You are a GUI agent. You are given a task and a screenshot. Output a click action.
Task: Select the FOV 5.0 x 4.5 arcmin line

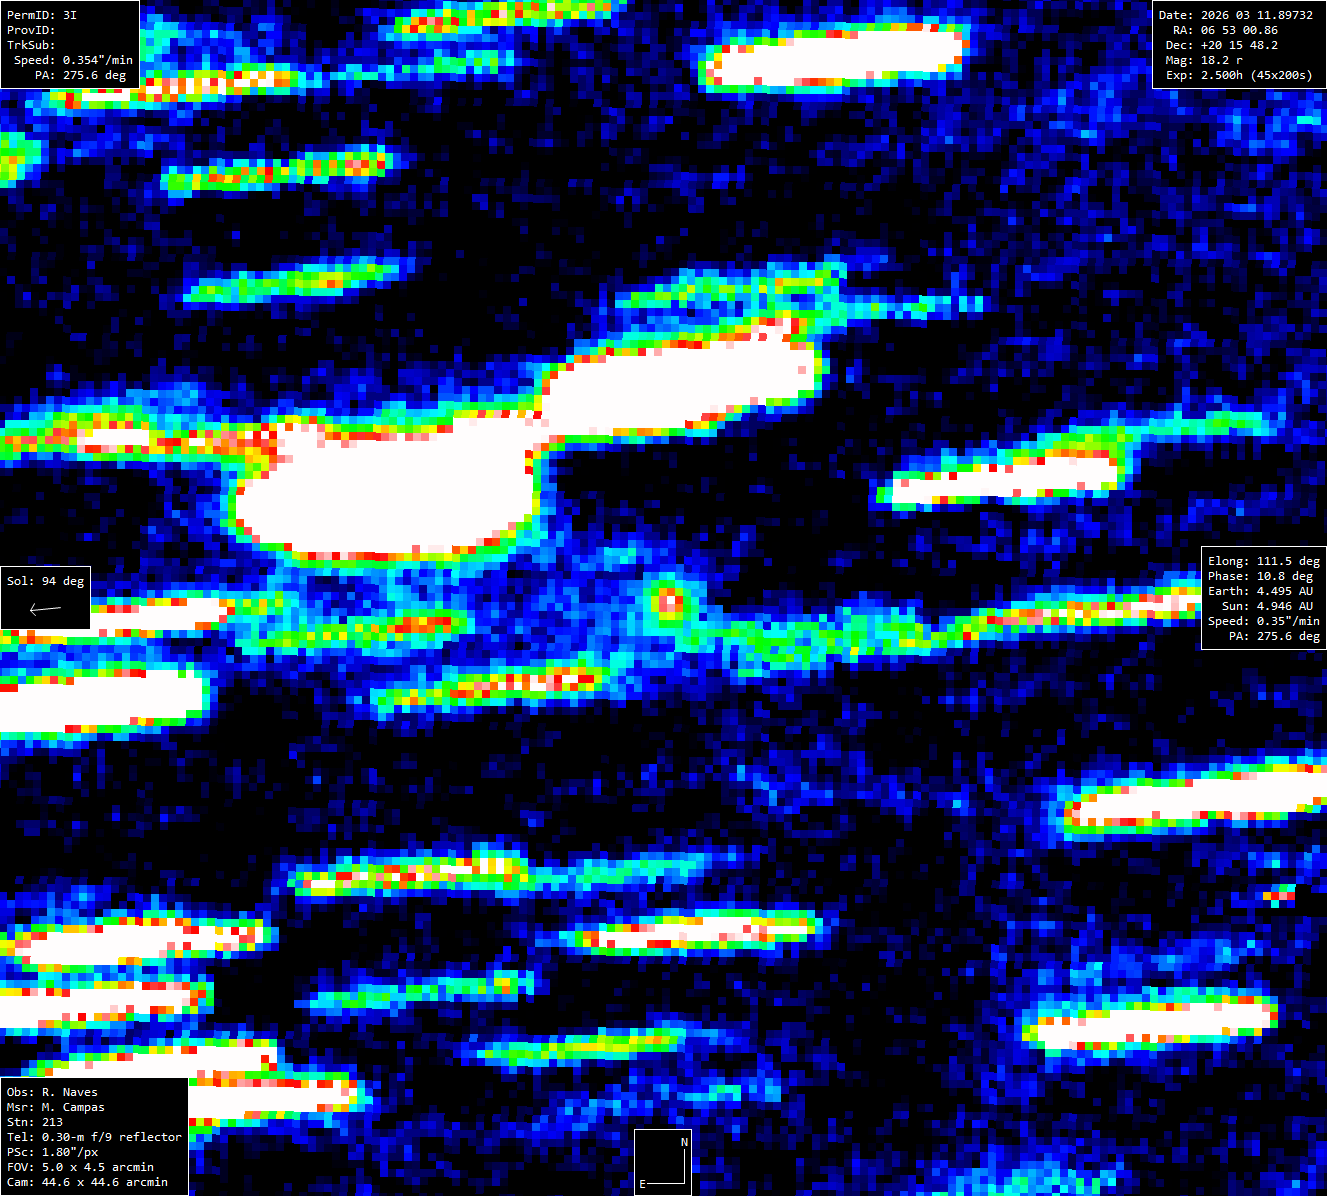(x=80, y=1167)
